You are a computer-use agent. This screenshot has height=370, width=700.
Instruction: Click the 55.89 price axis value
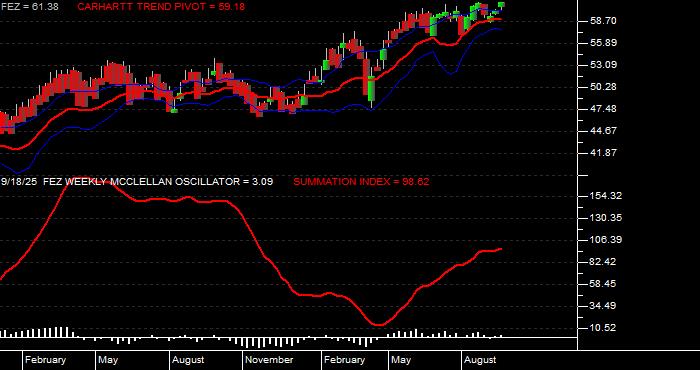point(604,42)
